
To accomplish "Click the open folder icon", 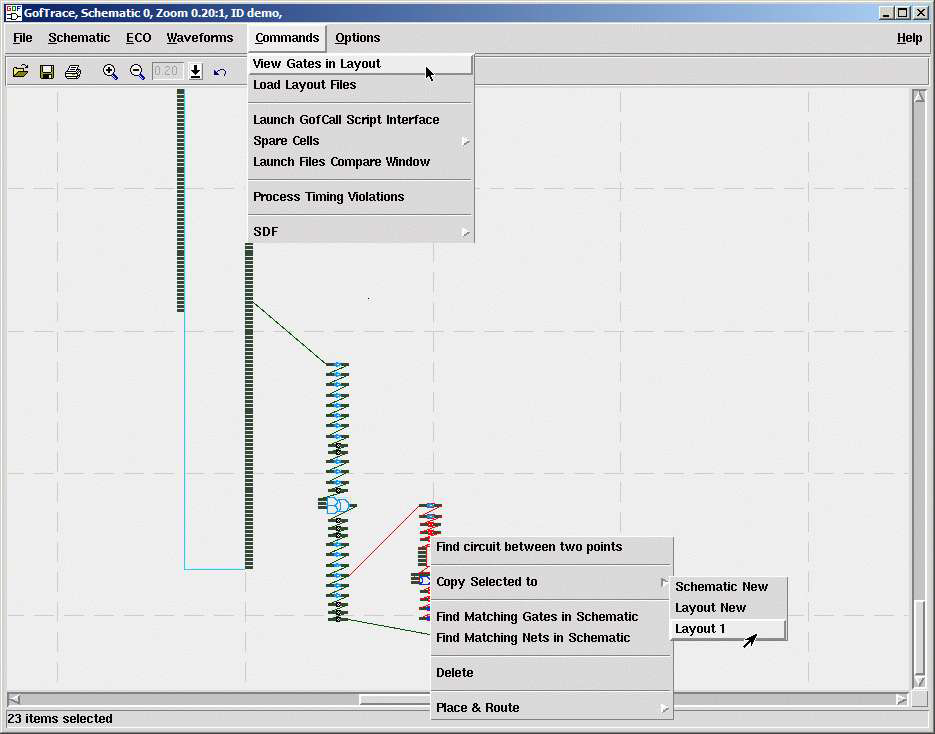I will [20, 72].
